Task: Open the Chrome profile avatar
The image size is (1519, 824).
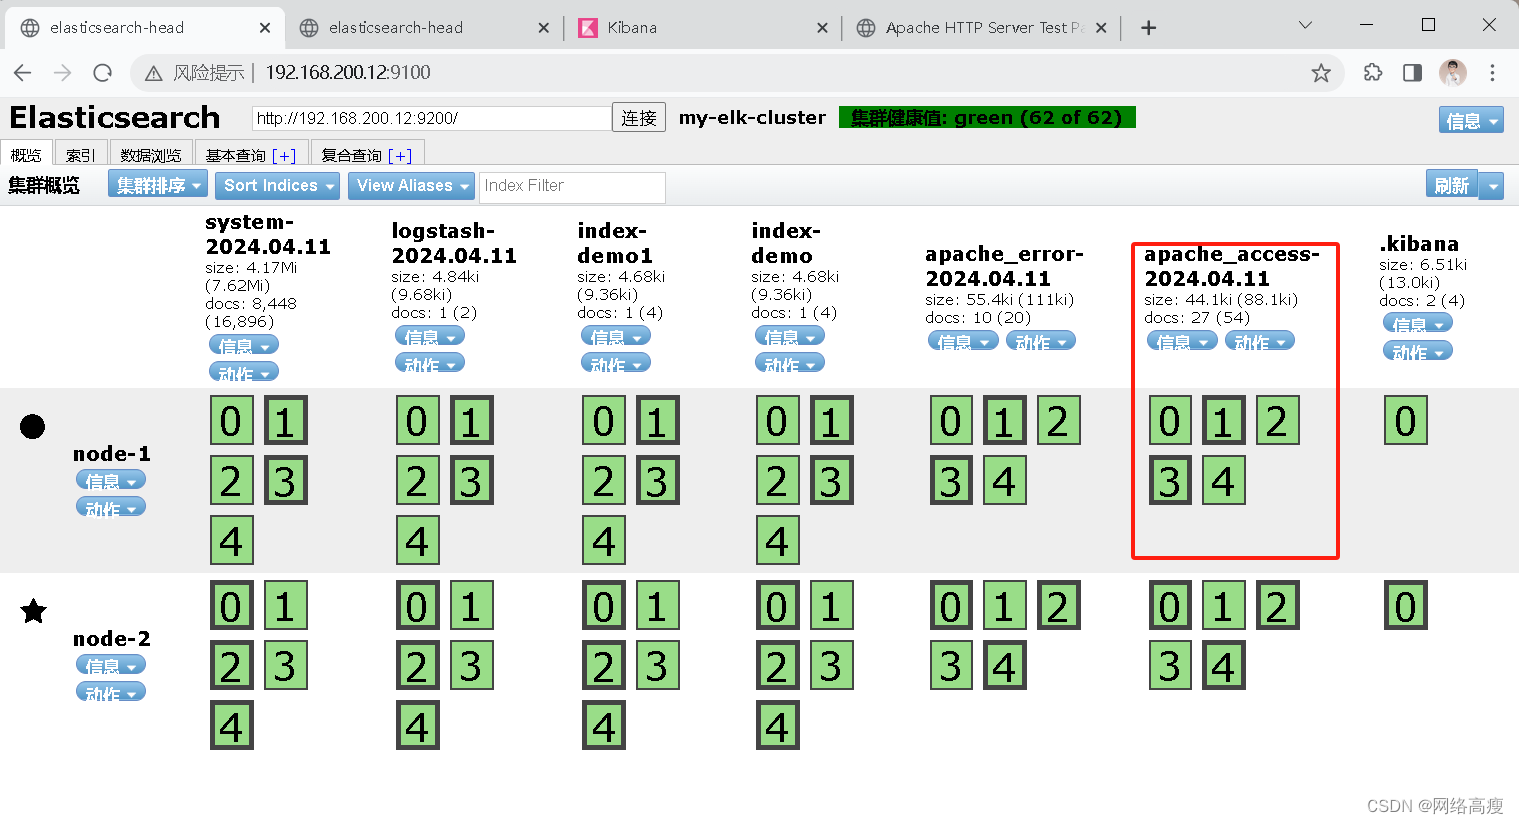Action: point(1452,72)
